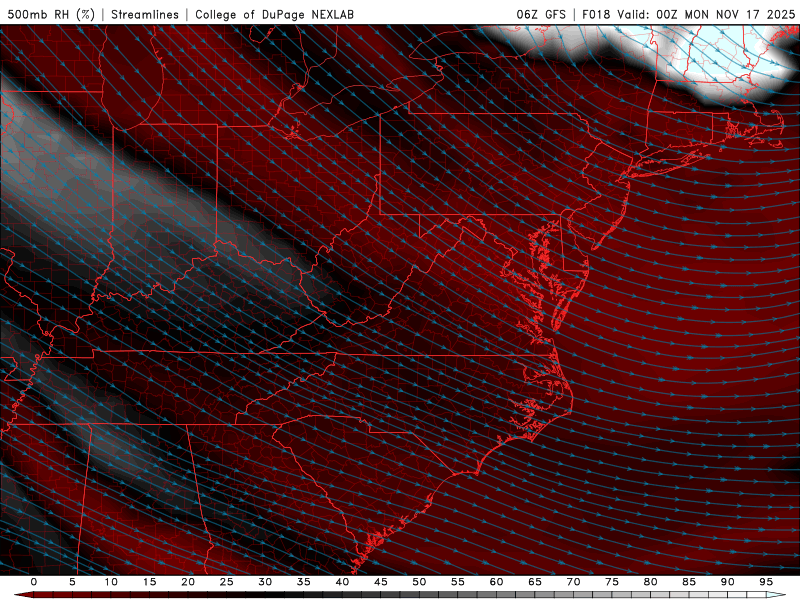Viewport: 800px width, 600px height.
Task: Click the 10 value on the color scale
Action: click(111, 582)
